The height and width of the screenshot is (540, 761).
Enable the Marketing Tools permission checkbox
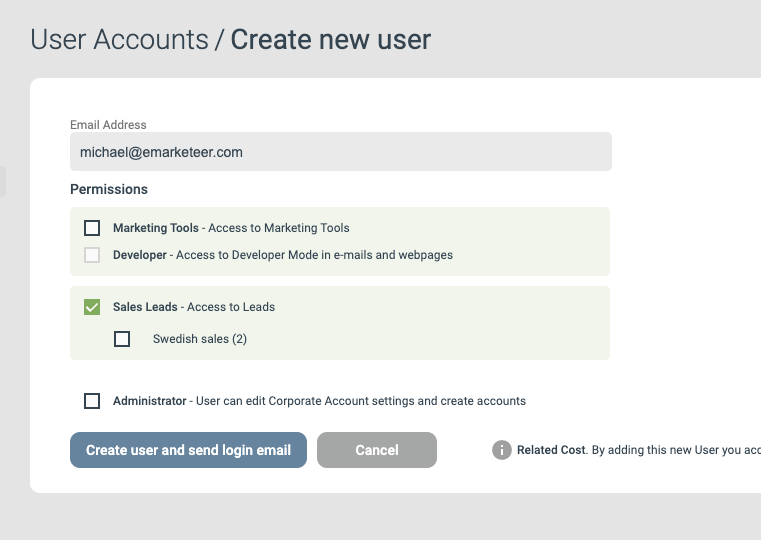pyautogui.click(x=92, y=228)
